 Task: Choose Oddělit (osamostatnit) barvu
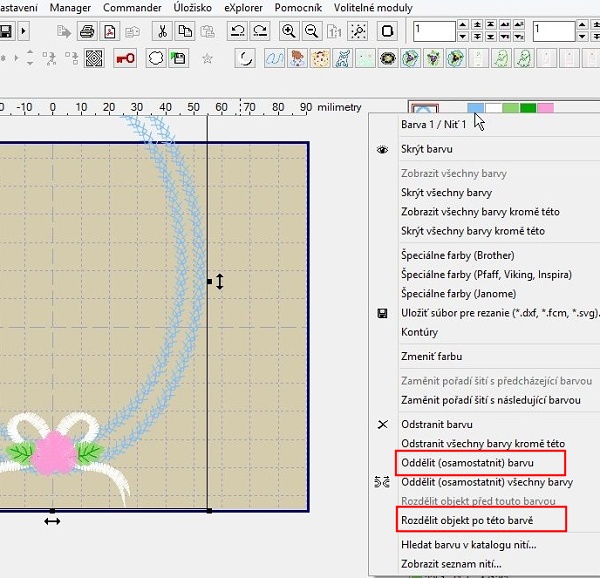[467, 463]
